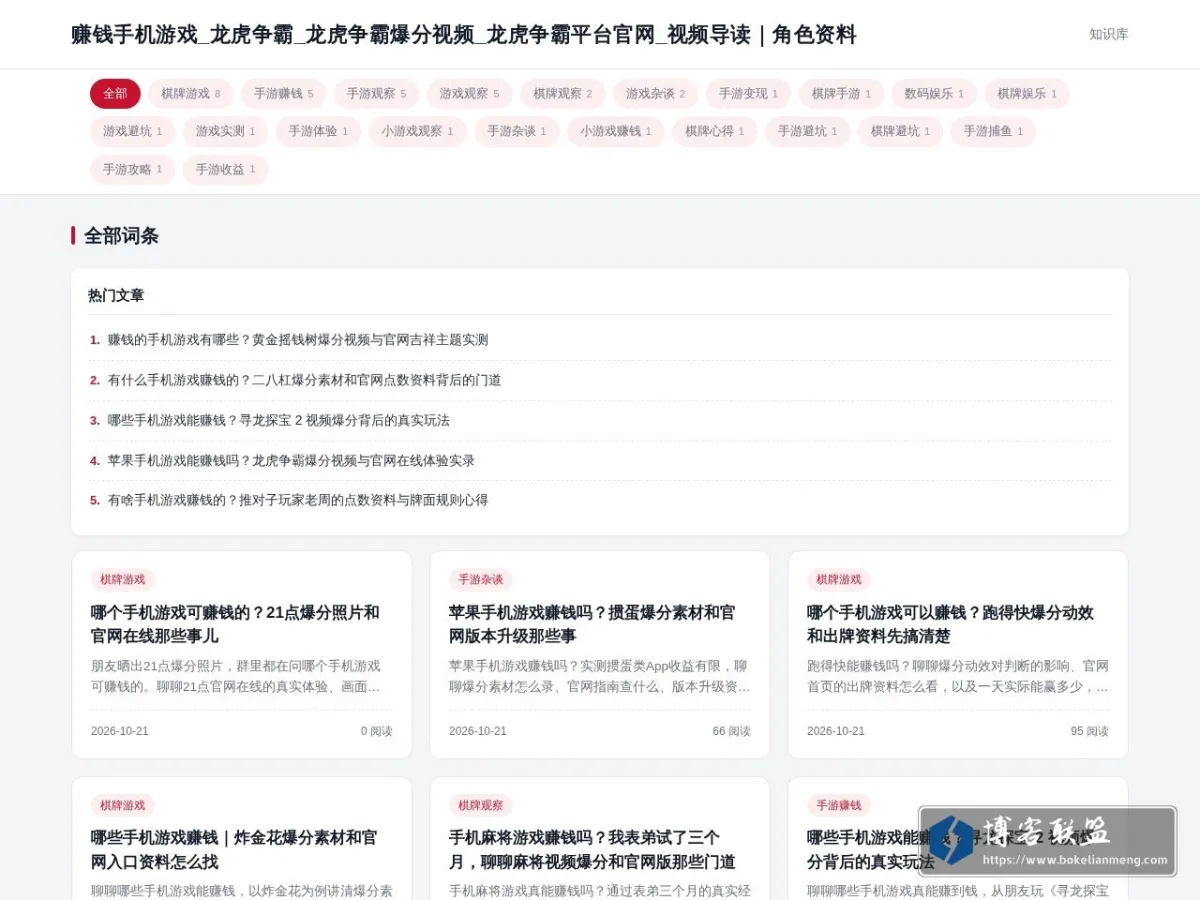Screen dimensions: 1200x900
Task: Filter by 手游捕鱼 1 tag
Action: tap(993, 131)
